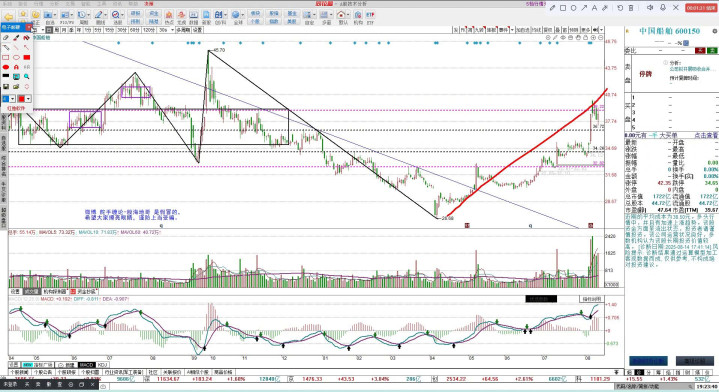719x392 pixels.
Task: Click the trash icon in recorder toolbar
Action: [631, 8]
